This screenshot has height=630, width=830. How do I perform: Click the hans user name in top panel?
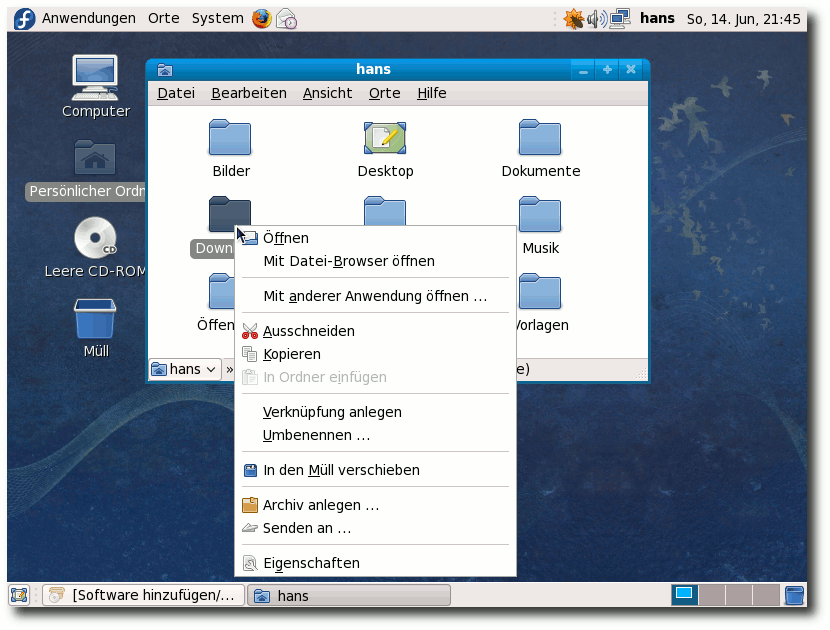coord(657,18)
